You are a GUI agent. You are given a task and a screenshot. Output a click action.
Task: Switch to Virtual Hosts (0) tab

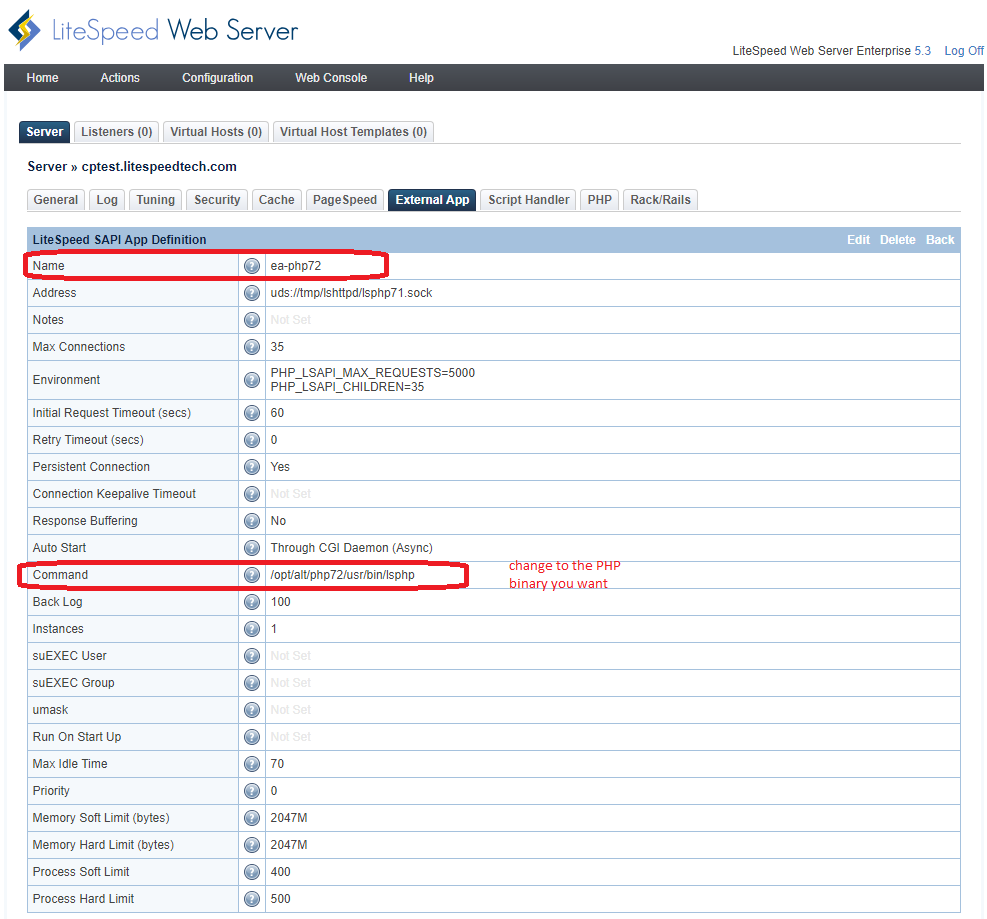click(x=216, y=132)
